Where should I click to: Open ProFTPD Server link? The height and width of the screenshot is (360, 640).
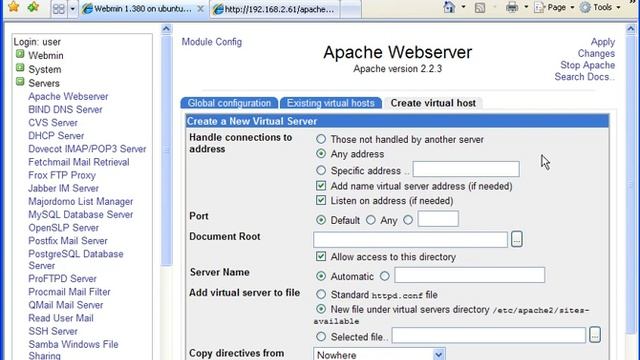(x=62, y=279)
